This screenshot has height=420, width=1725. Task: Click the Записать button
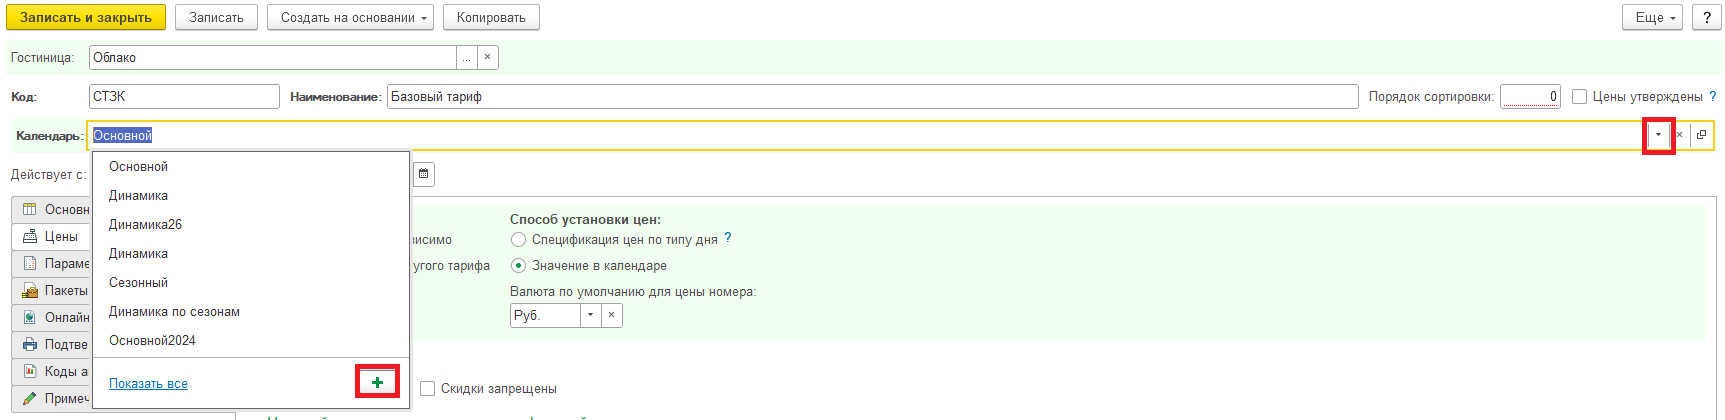216,17
